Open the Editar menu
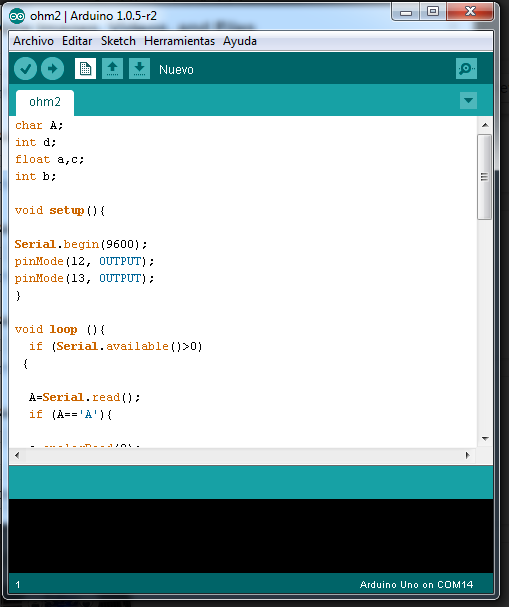This screenshot has width=509, height=607. tap(77, 41)
